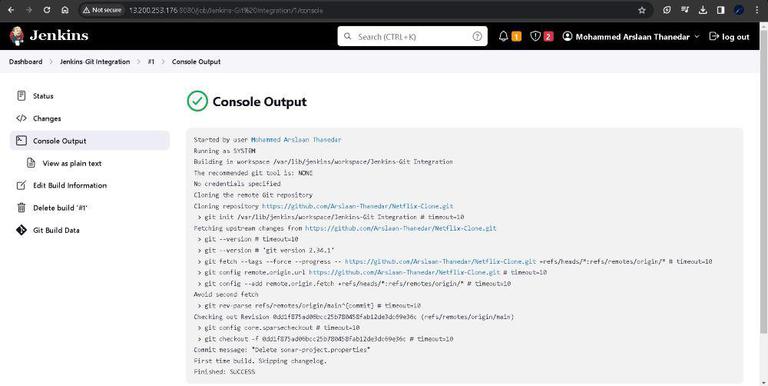Click the plain text file icon
The image size is (768, 386).
click(31, 163)
